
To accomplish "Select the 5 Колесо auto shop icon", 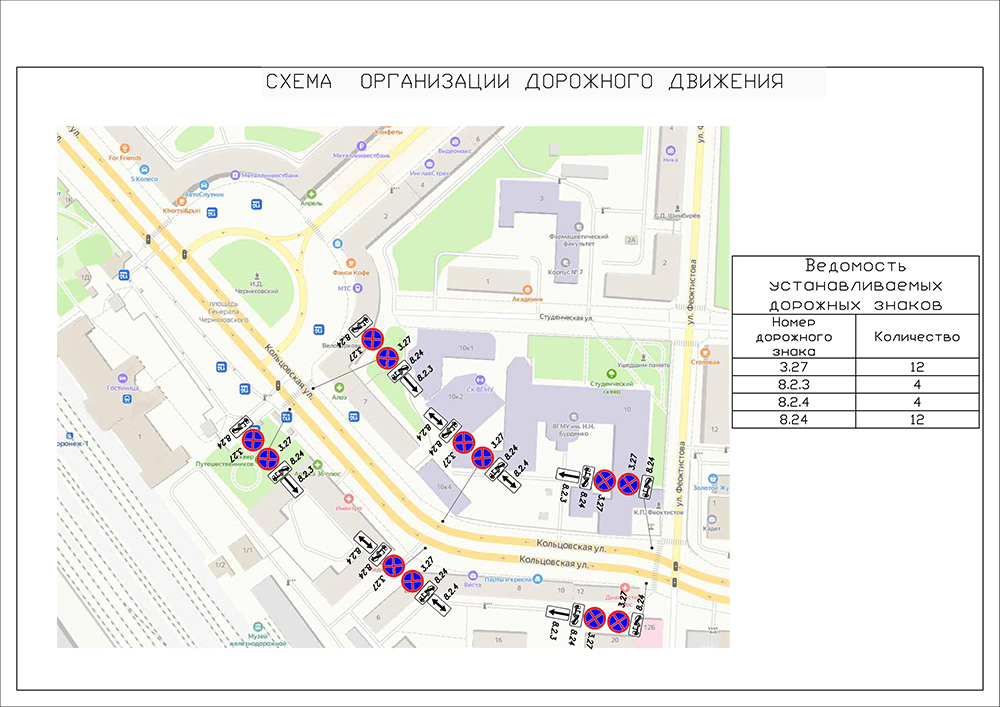I will [146, 169].
